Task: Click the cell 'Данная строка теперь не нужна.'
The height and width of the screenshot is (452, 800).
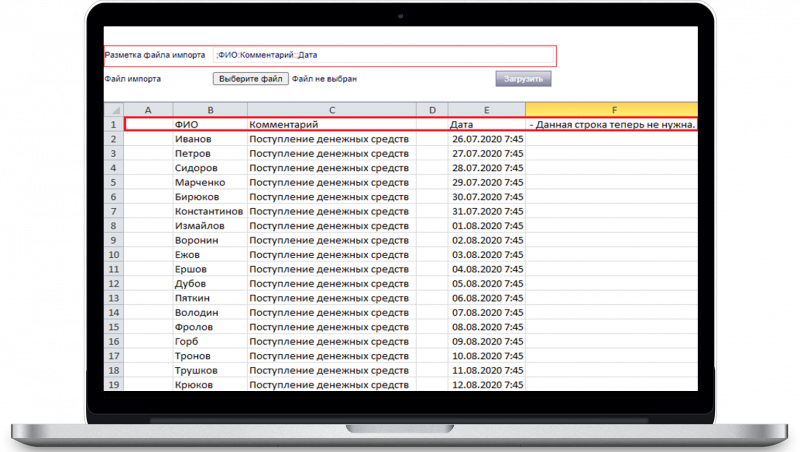Action: tap(612, 124)
